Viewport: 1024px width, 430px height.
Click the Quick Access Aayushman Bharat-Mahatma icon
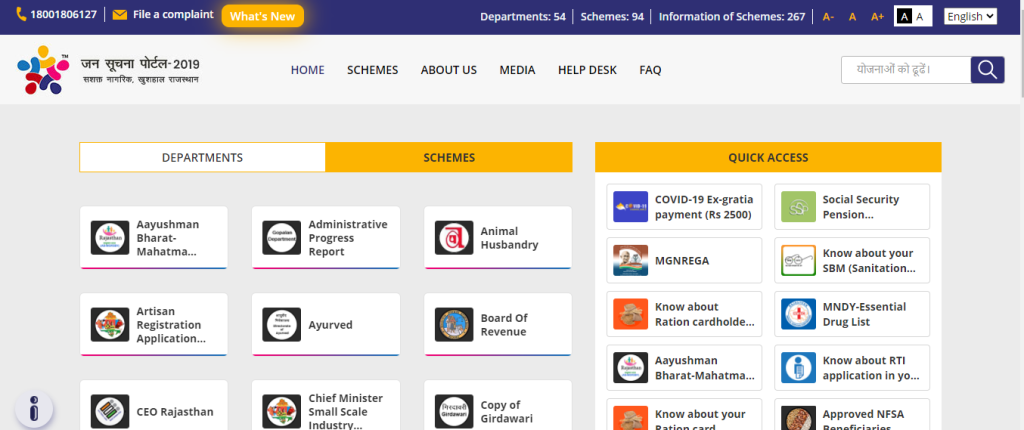click(630, 367)
